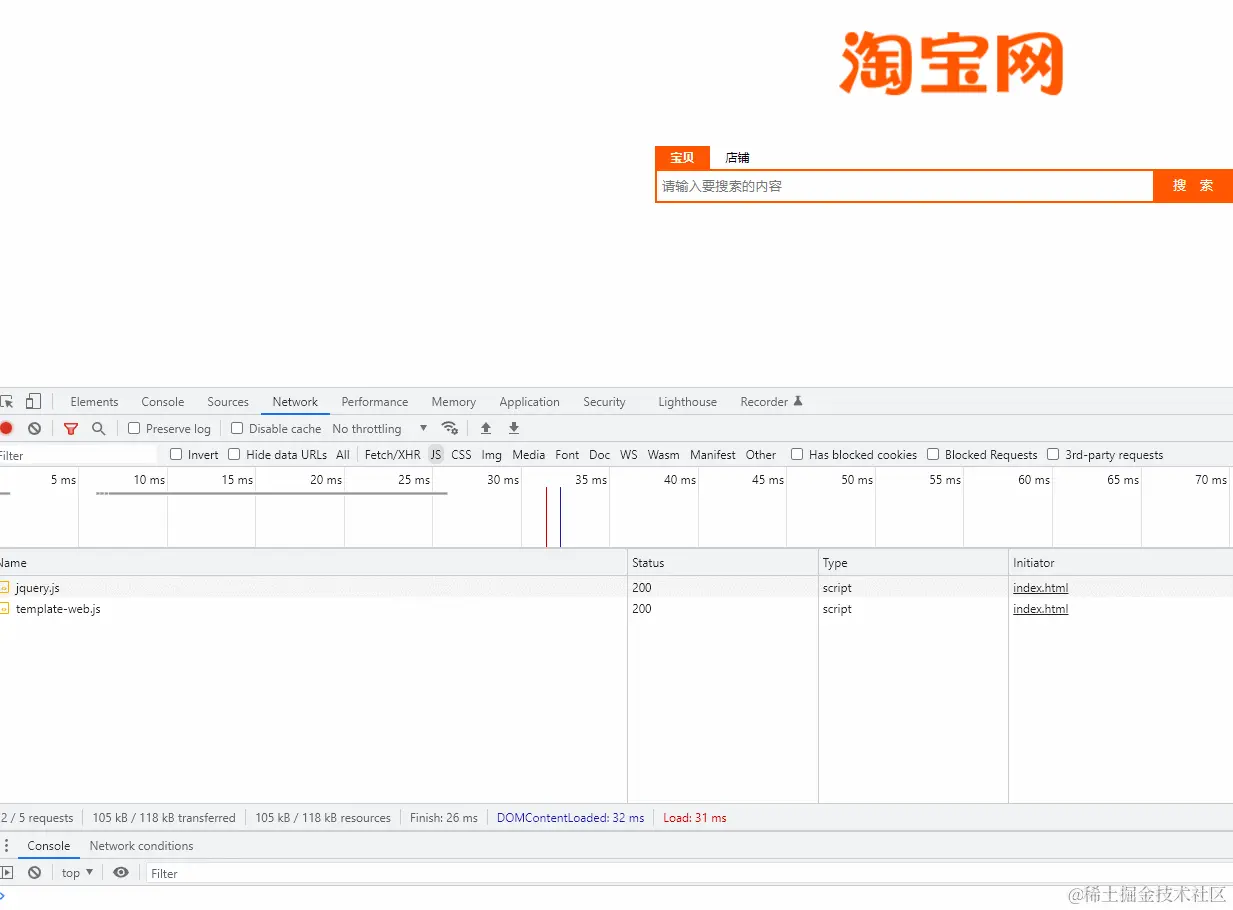Click the Taobao search input field

(x=905, y=186)
